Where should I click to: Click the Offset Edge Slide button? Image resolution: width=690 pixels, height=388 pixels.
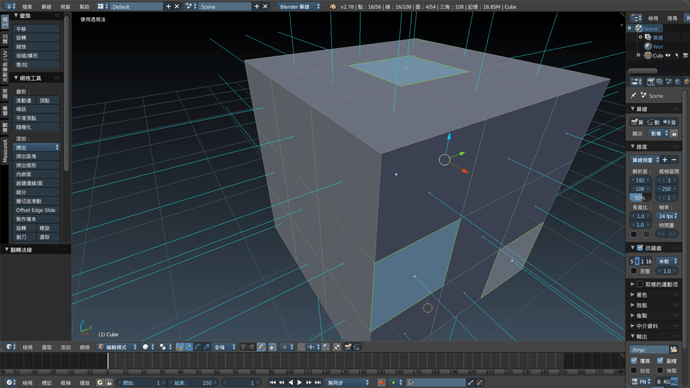point(36,210)
